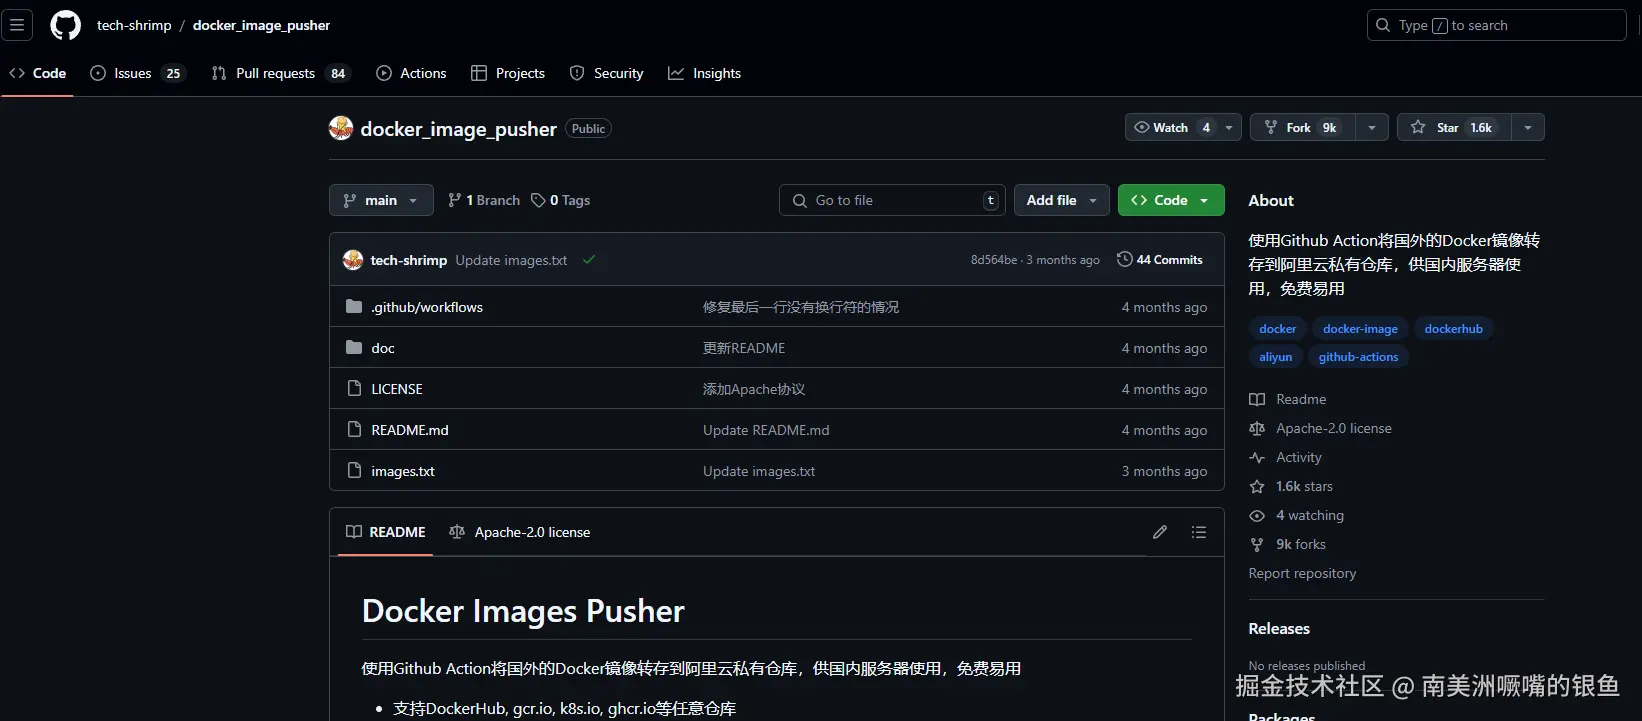Click the Docker Images Pusher README heading

[523, 611]
